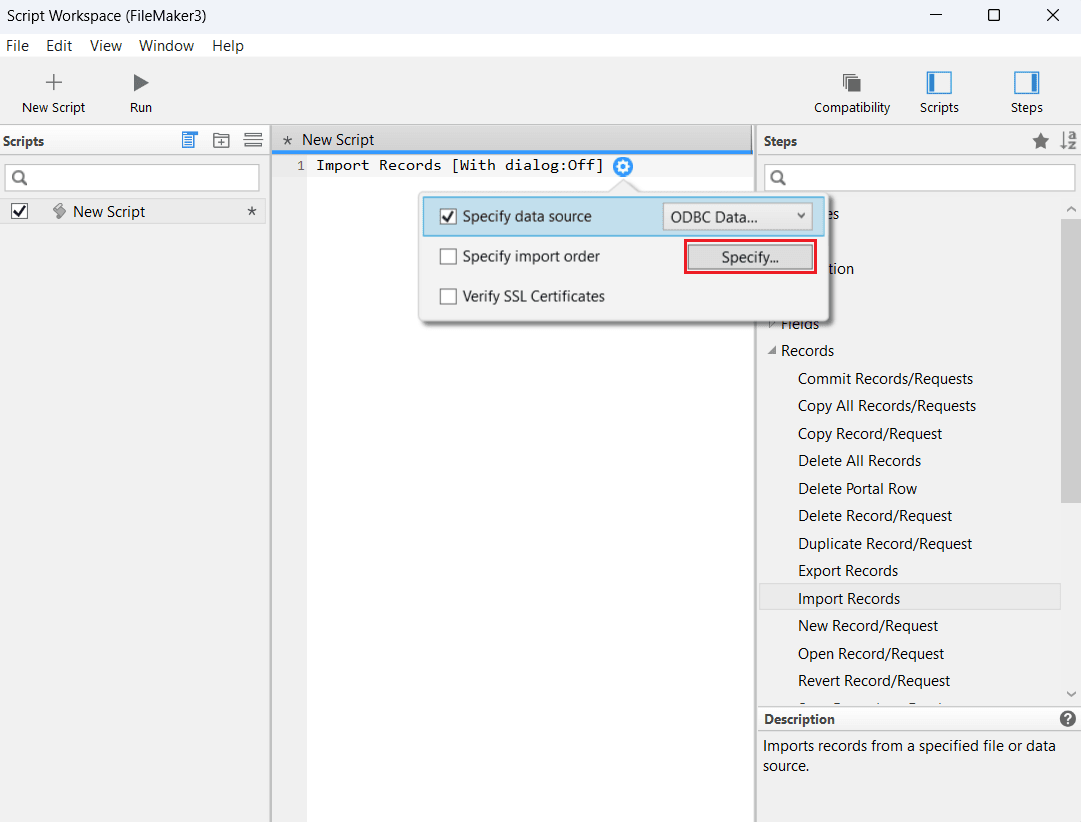
Task: Run the script with the play icon
Action: (141, 83)
